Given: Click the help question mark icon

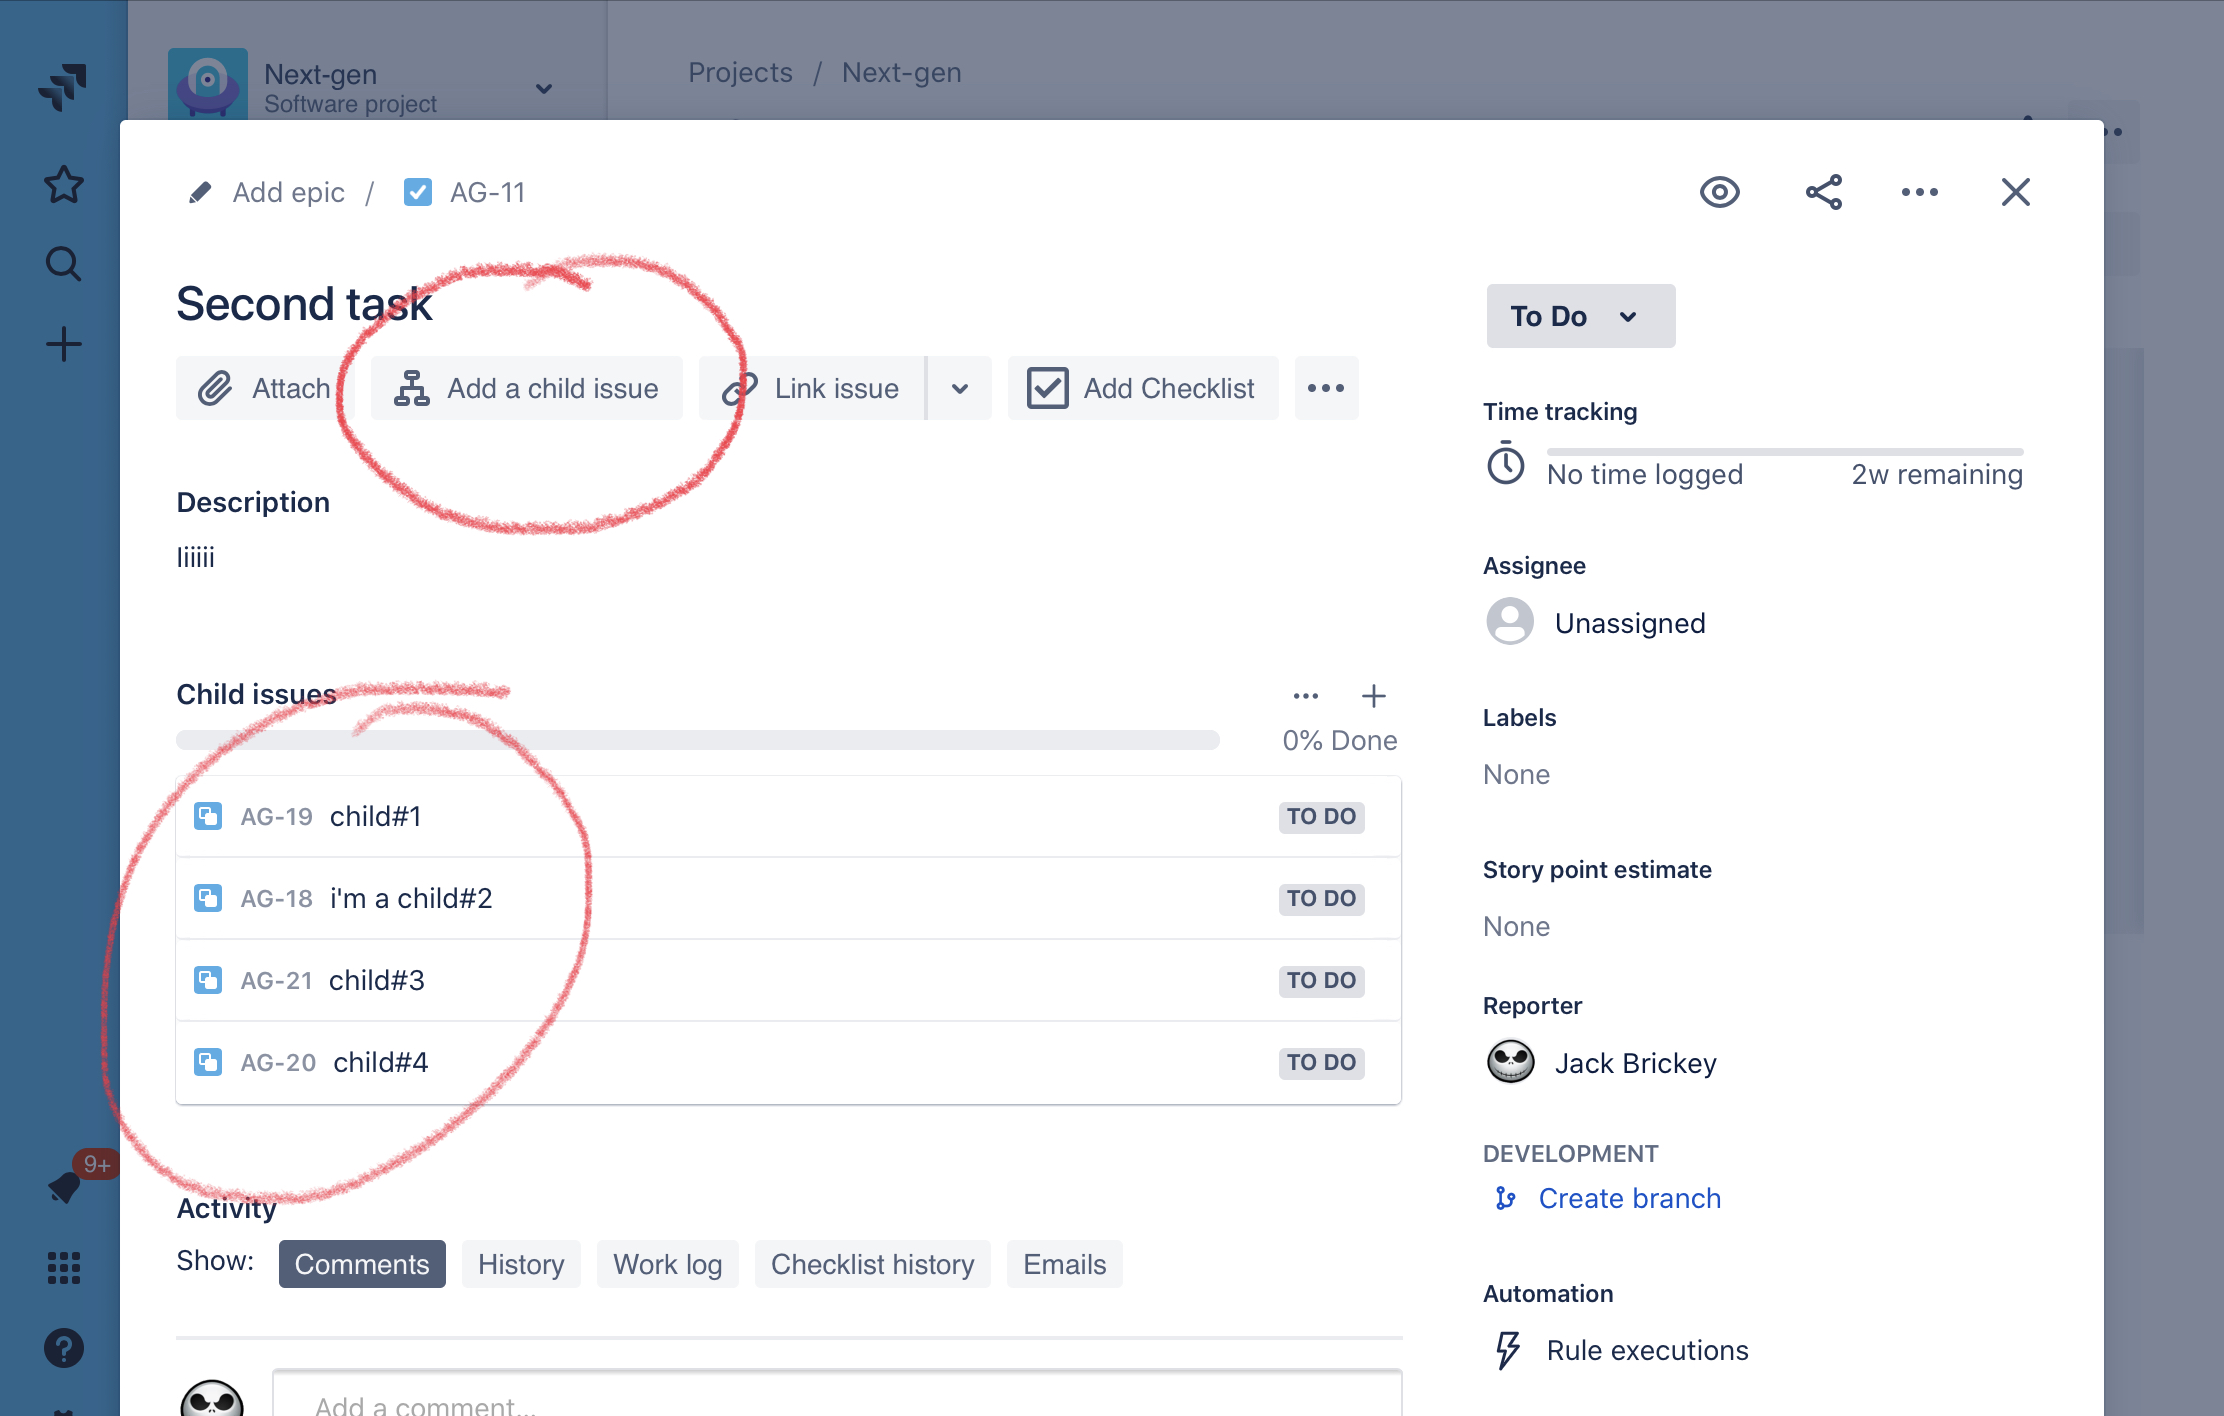Looking at the screenshot, I should [63, 1348].
